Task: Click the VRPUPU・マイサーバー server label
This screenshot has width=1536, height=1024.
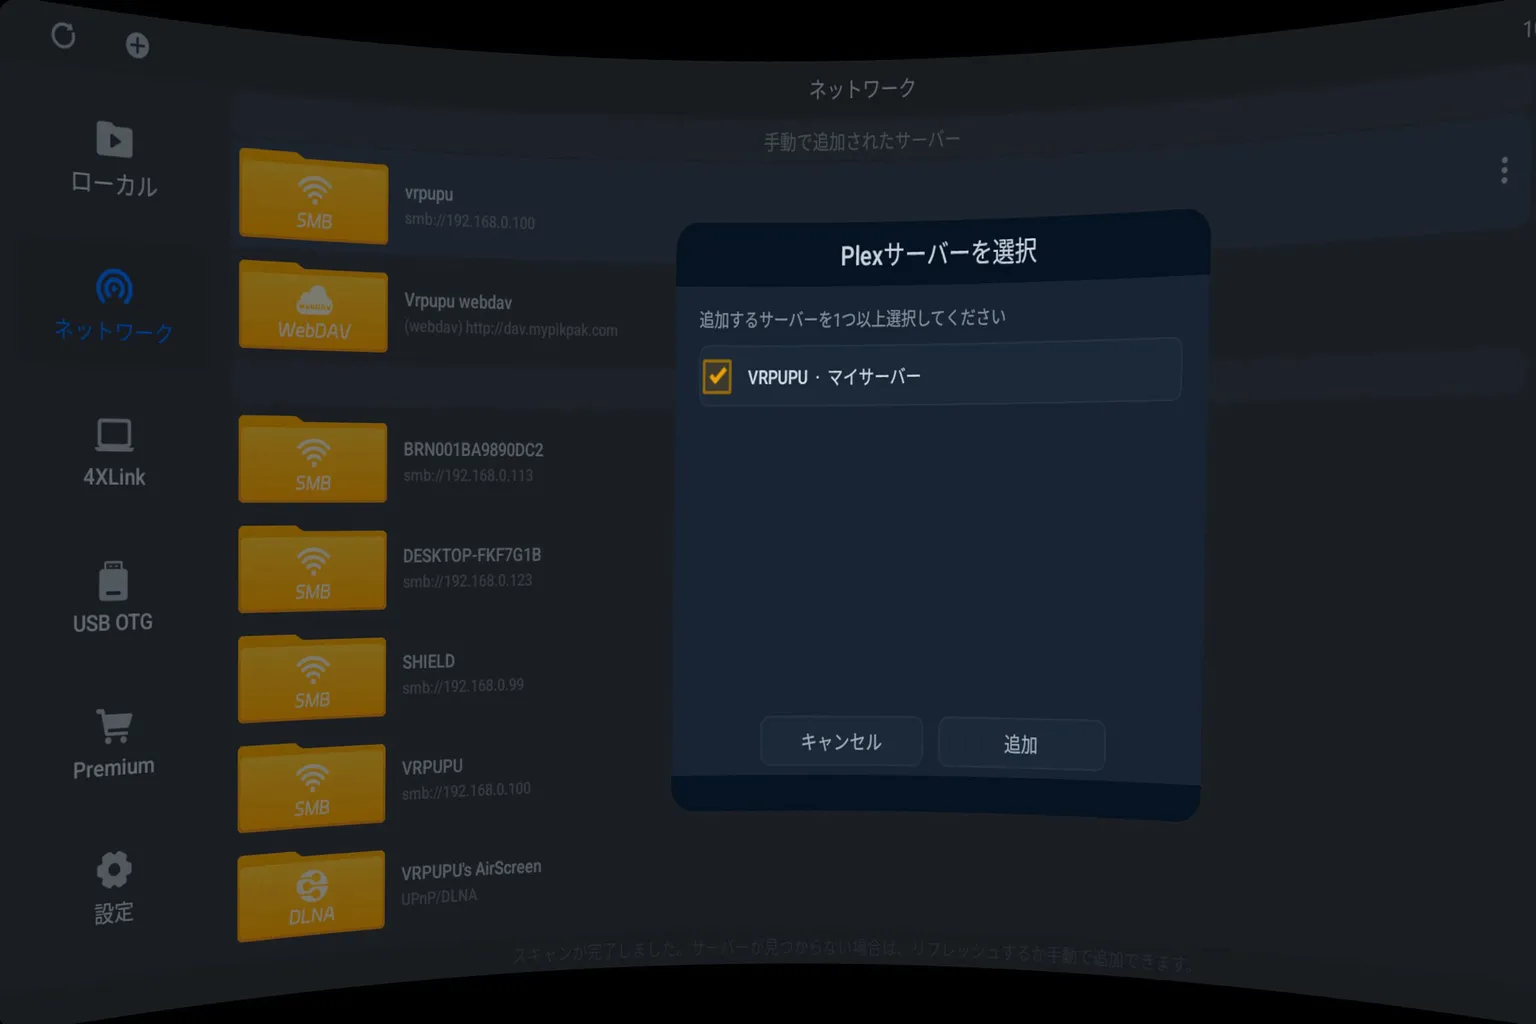Action: tap(834, 377)
